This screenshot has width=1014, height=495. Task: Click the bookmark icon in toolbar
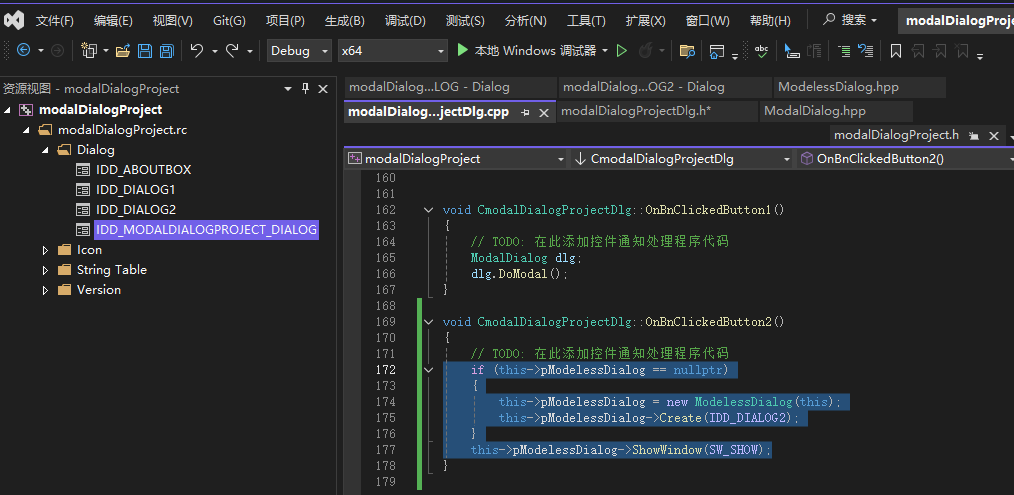pyautogui.click(x=896, y=51)
